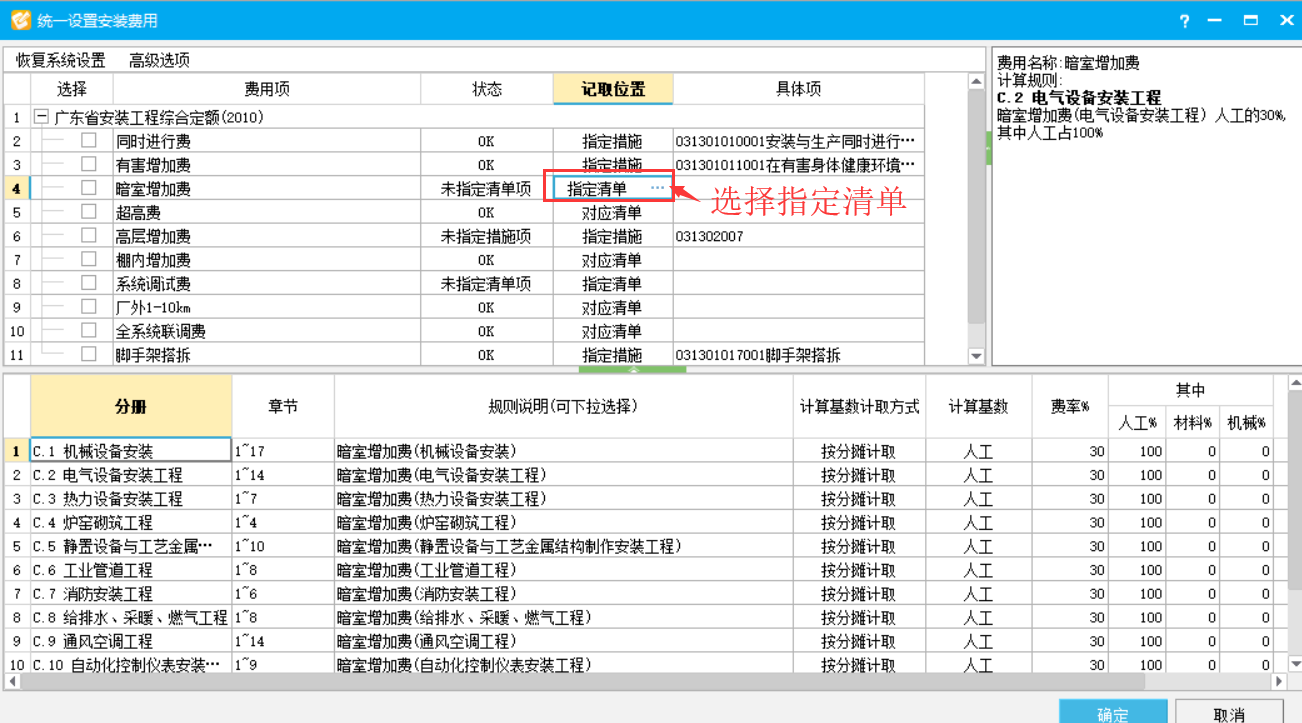Viewport: 1302px width, 723px height.
Task: Check the 厂外1-10km checkbox
Action: tap(89, 307)
